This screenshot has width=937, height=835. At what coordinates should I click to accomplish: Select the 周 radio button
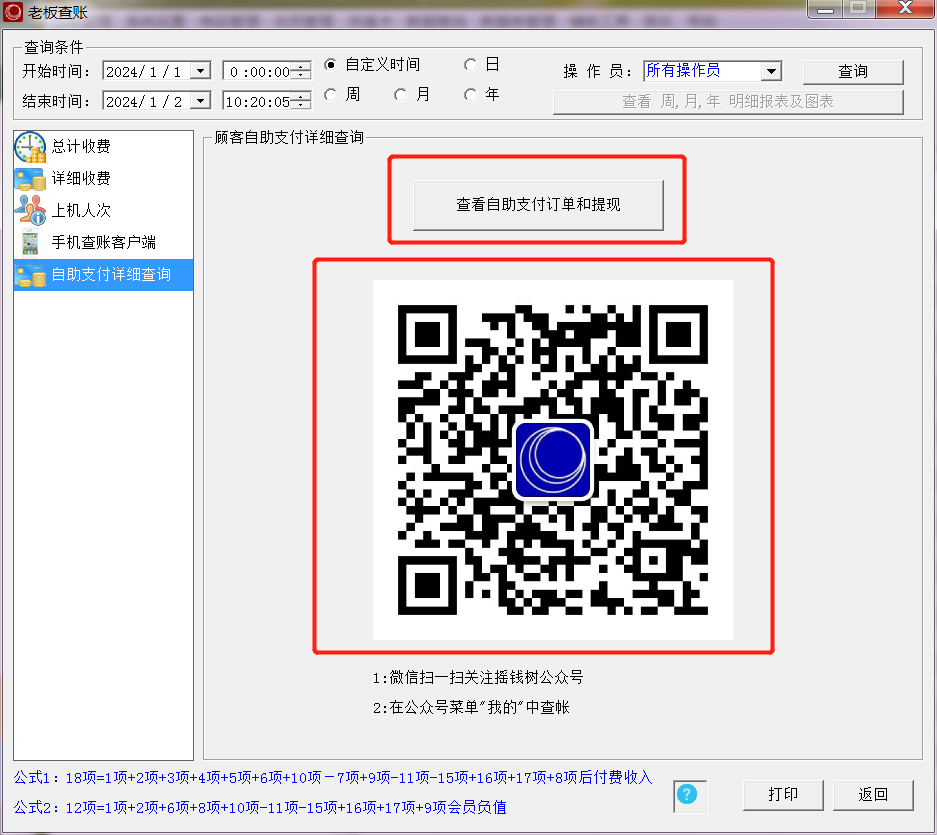pos(330,94)
